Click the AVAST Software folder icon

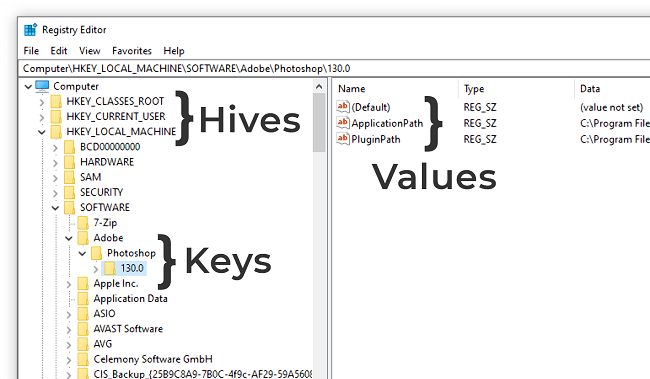click(83, 329)
